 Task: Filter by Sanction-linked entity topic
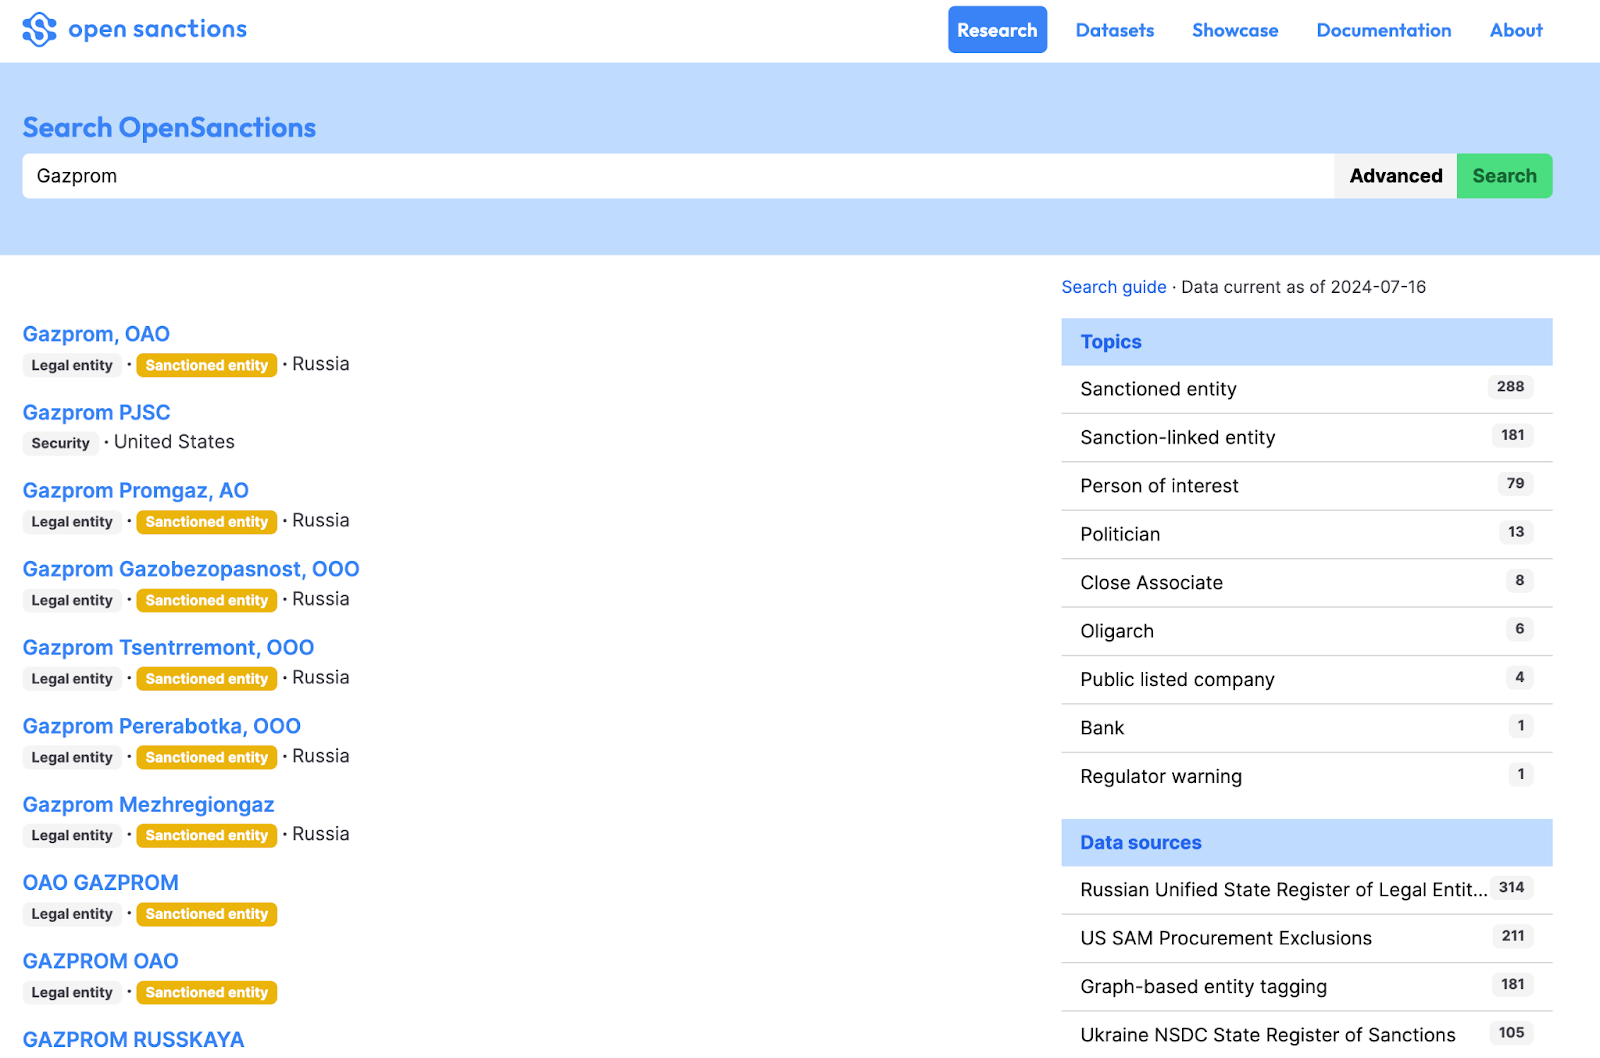pos(1306,437)
